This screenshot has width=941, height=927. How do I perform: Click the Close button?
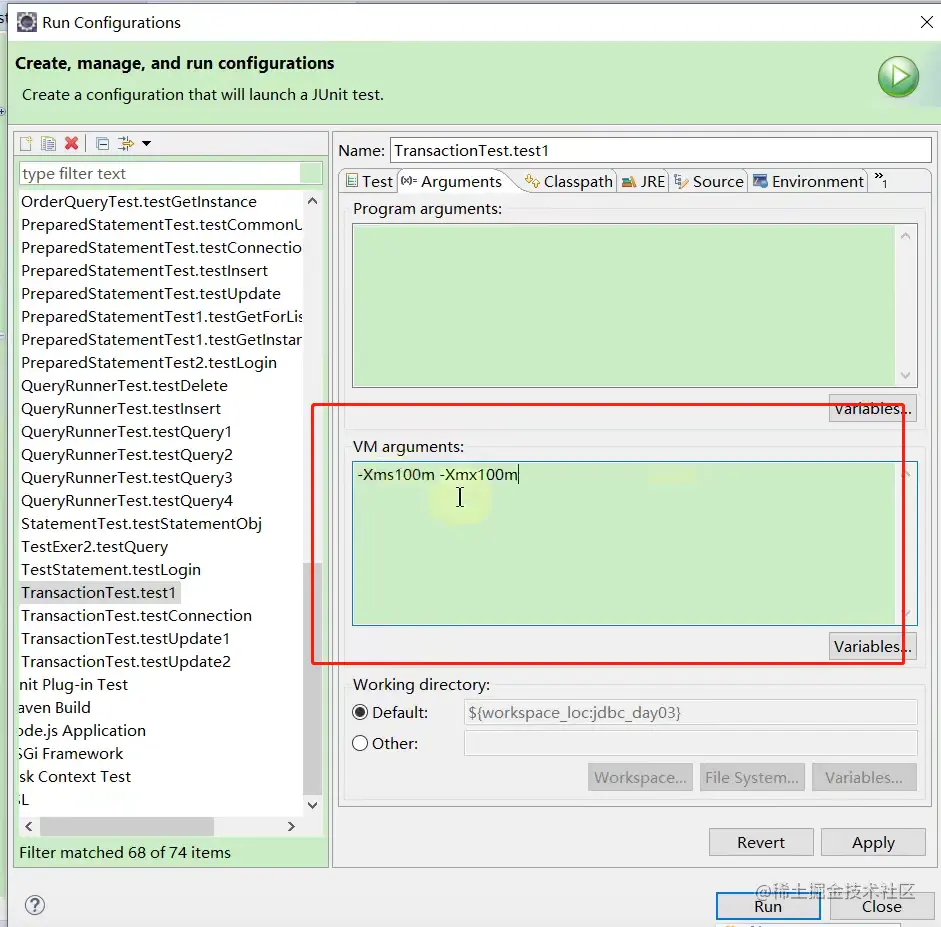882,906
